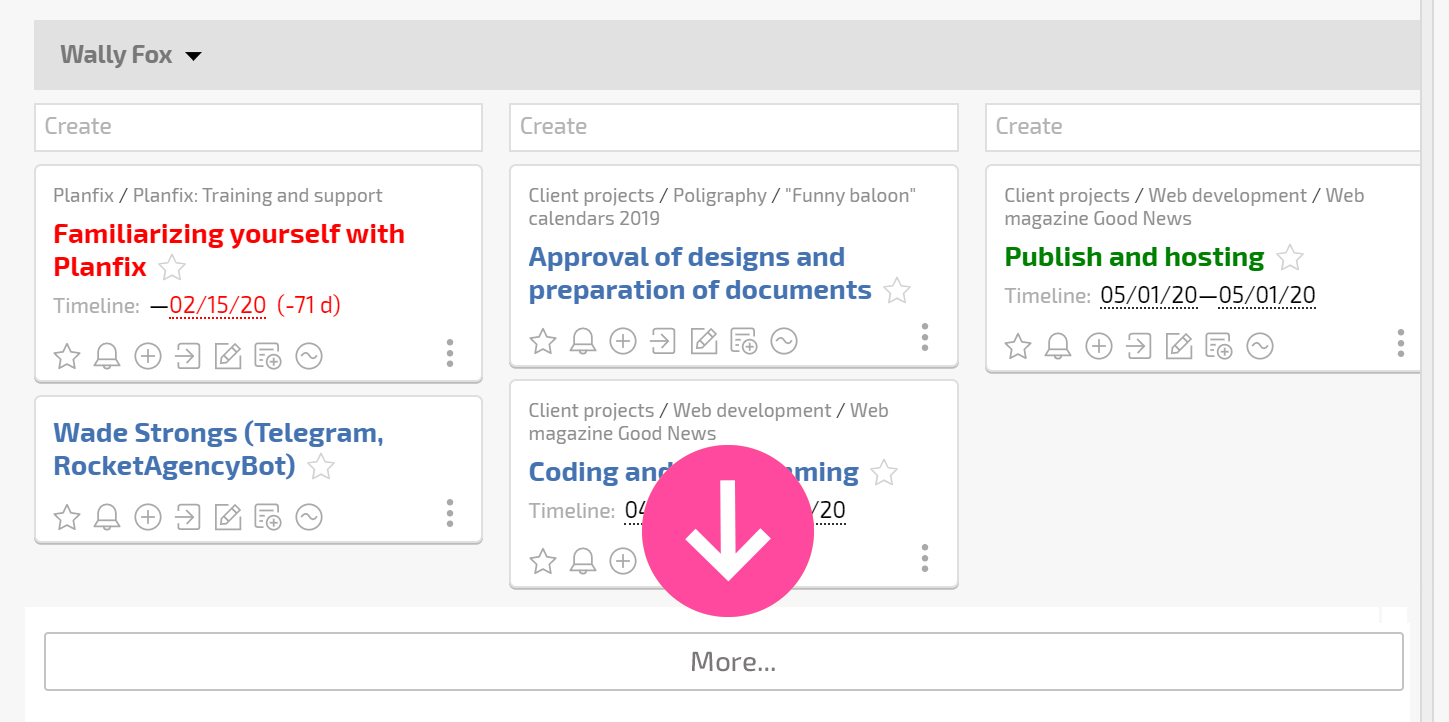Click the pencil edit icon on Publish and hosting card
The width and height of the screenshot is (1449, 722).
point(1179,346)
